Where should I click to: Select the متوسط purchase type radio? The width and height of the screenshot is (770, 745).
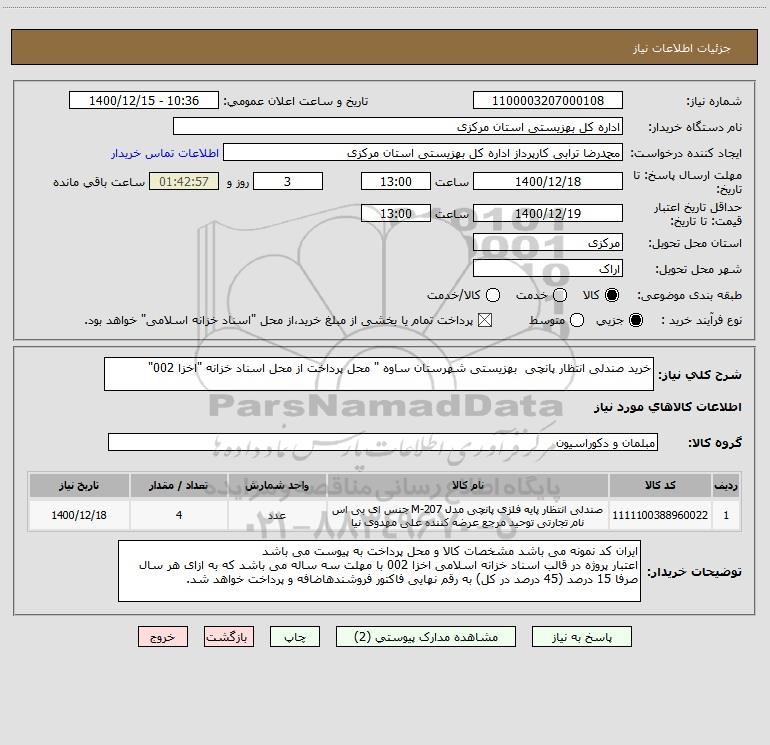(577, 321)
